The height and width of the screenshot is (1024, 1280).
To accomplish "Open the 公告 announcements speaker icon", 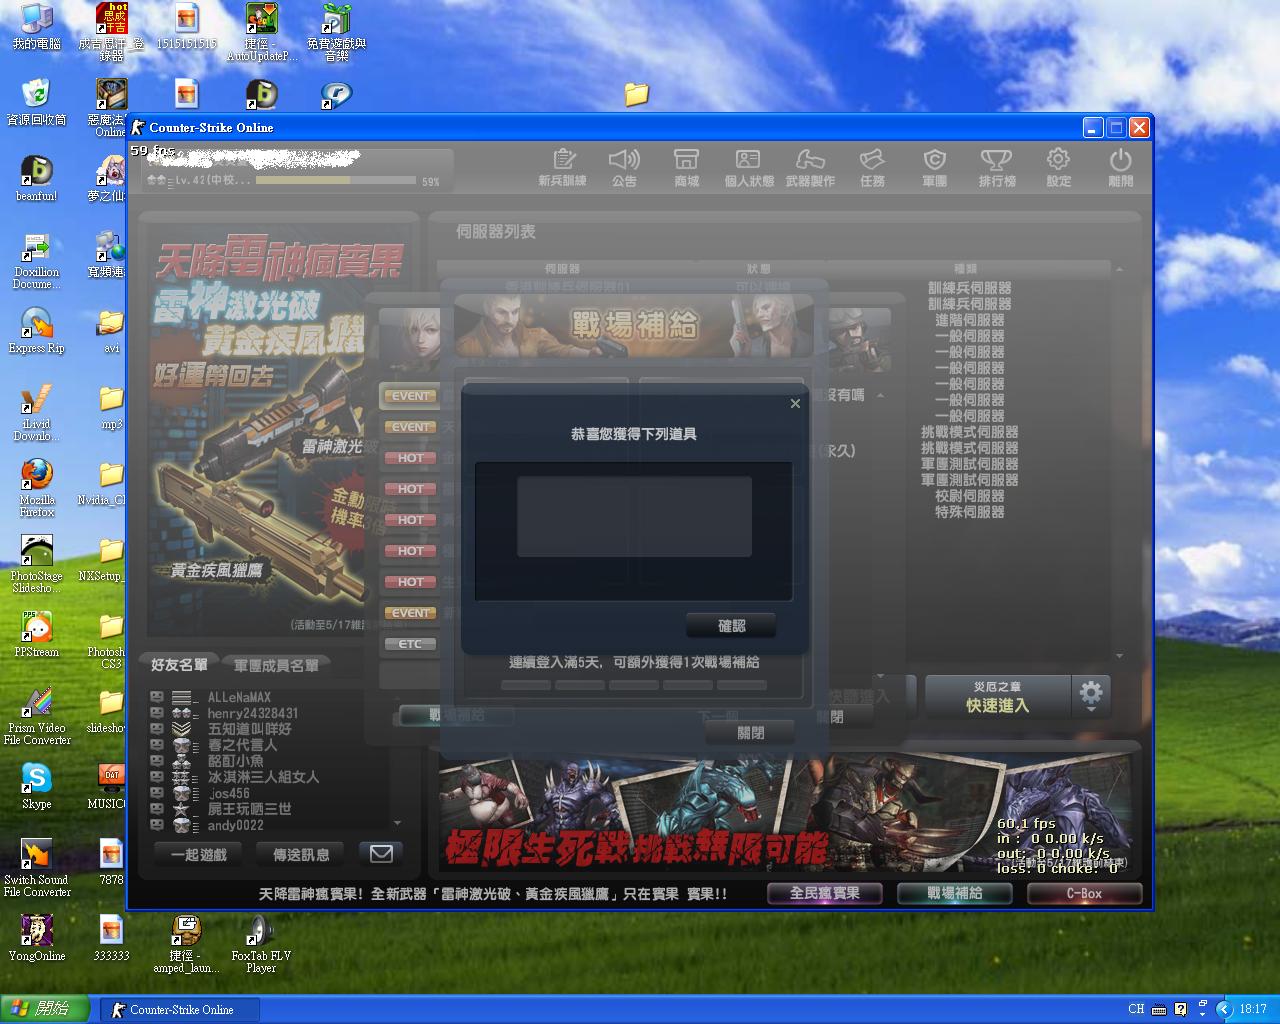I will [624, 167].
